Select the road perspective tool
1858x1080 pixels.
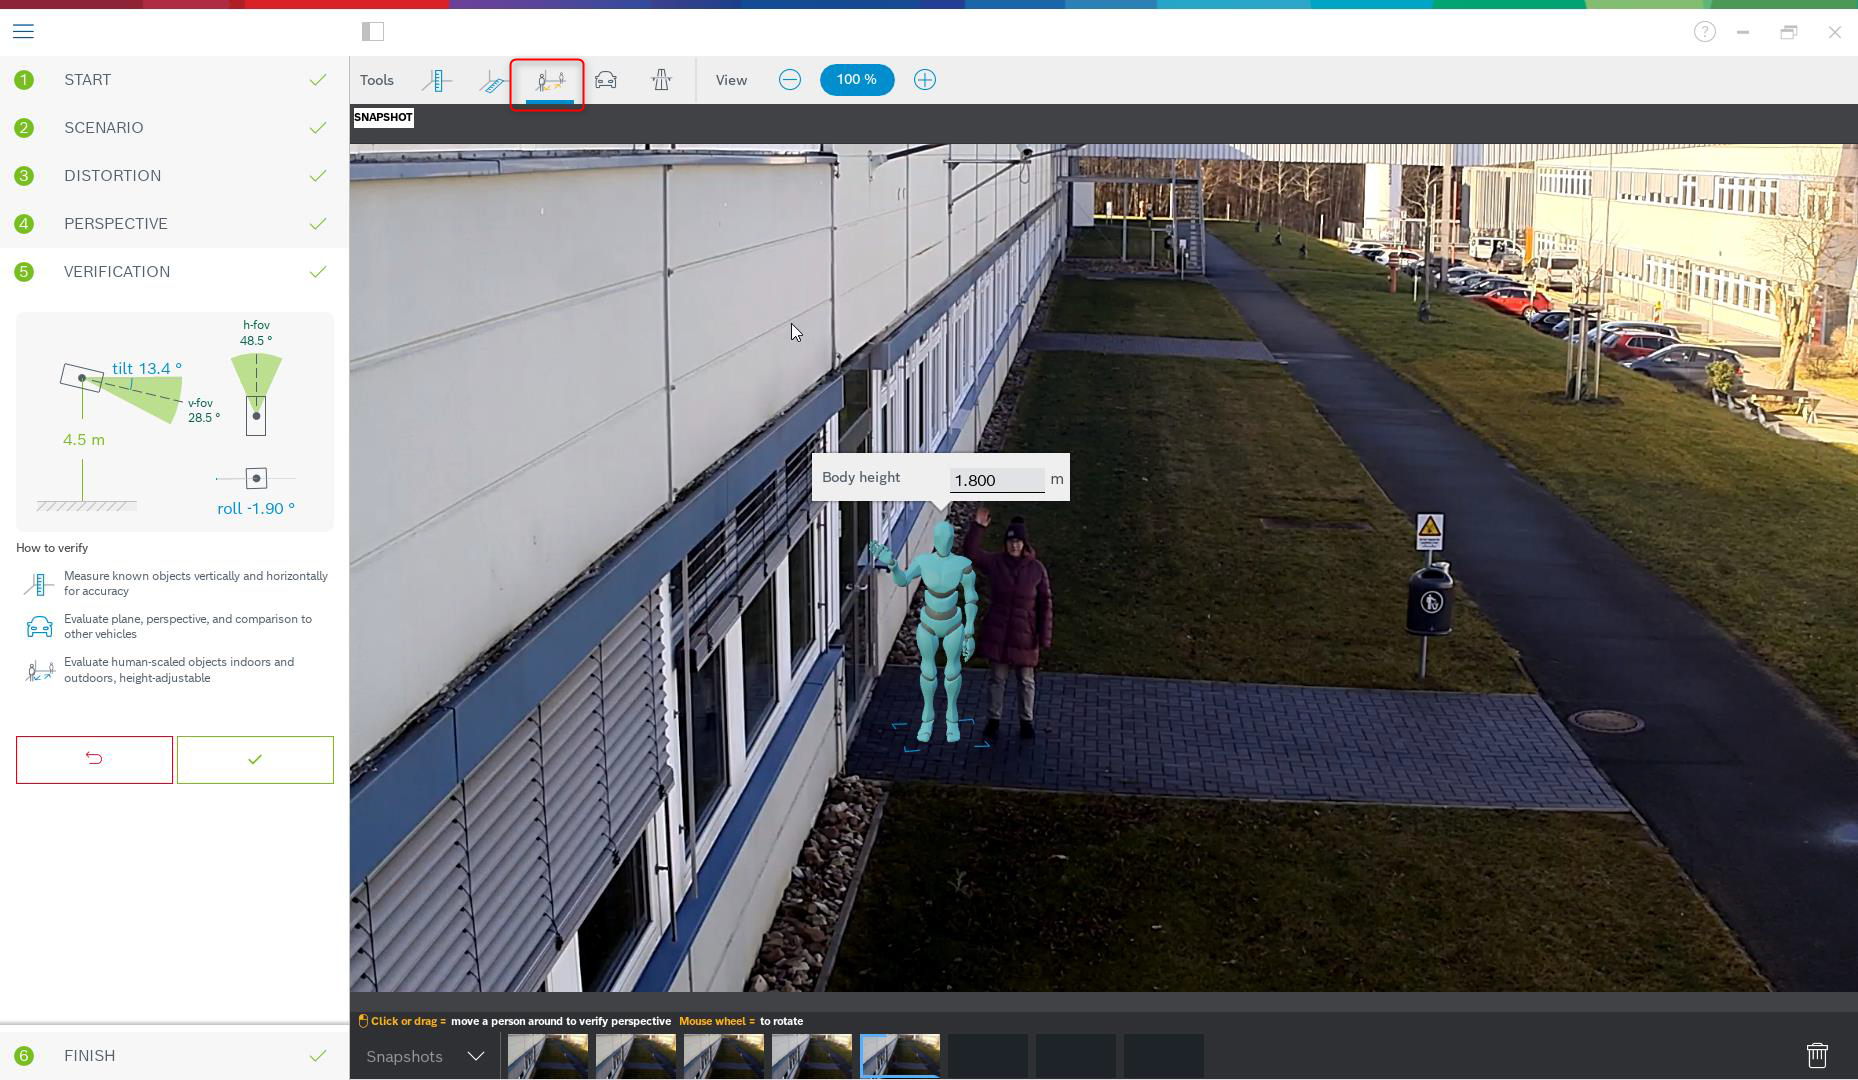(x=662, y=80)
